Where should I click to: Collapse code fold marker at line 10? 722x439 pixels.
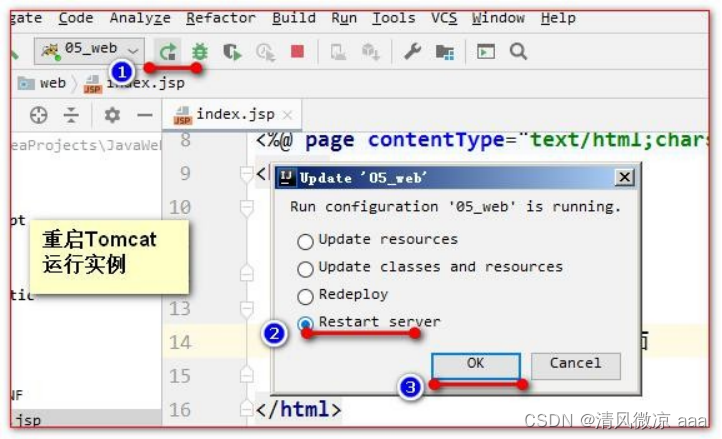coord(247,208)
